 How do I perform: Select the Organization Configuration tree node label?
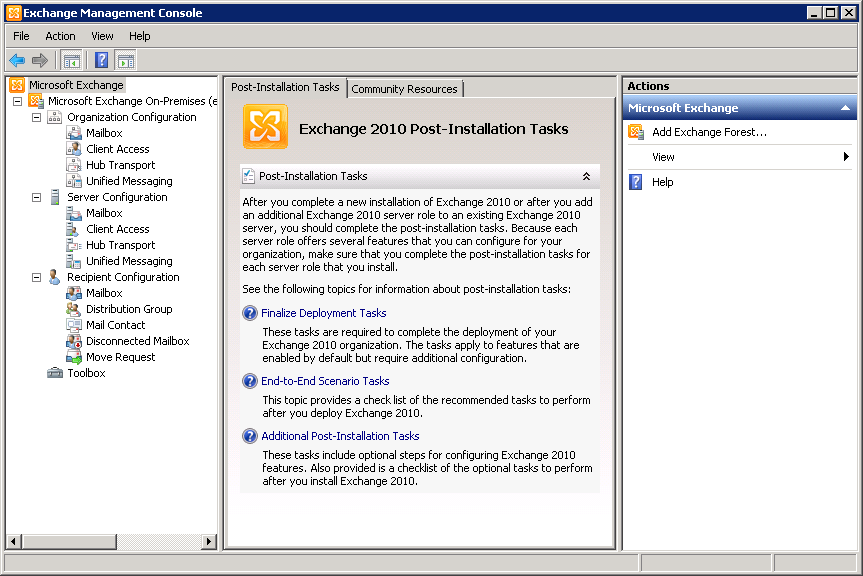coord(132,117)
